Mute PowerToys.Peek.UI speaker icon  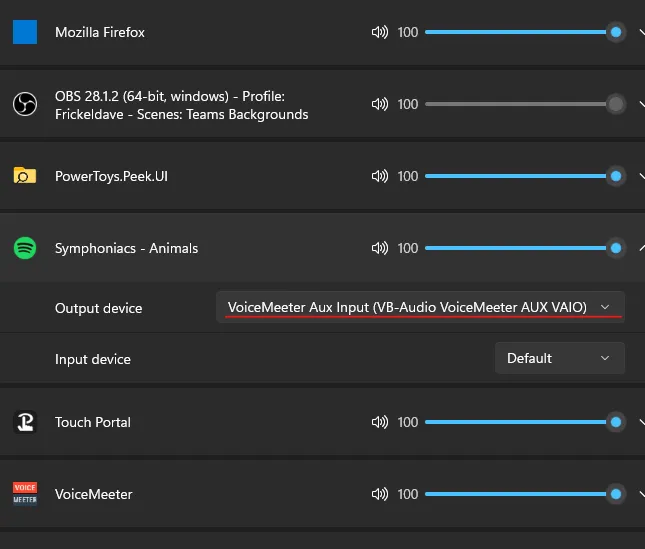379,176
